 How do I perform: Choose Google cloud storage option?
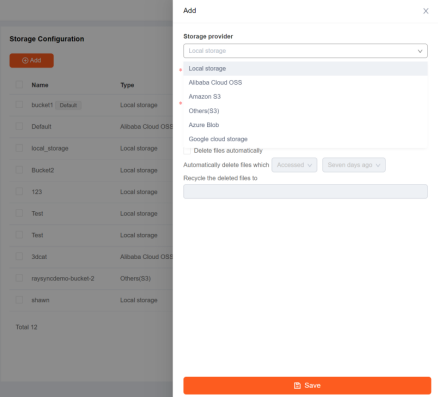click(x=305, y=139)
